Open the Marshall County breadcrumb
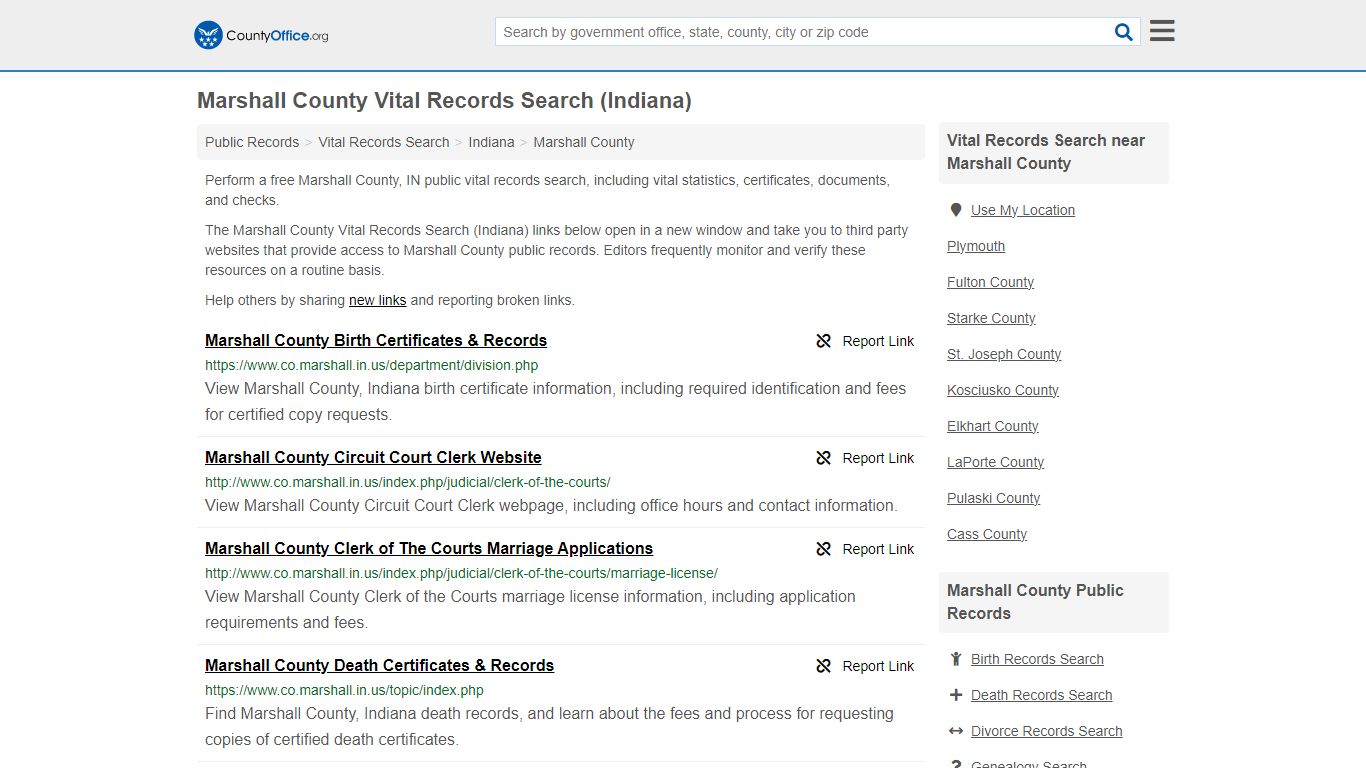 pyautogui.click(x=584, y=142)
